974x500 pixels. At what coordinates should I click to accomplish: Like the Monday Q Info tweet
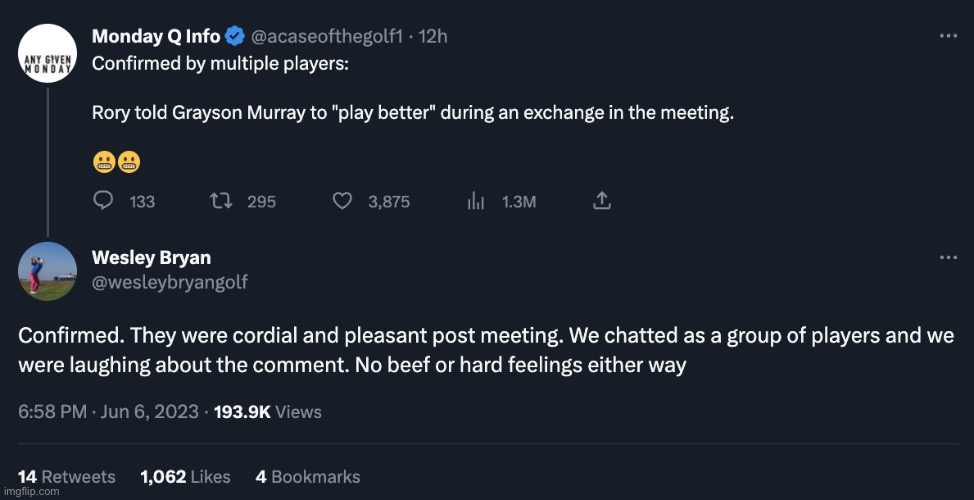(342, 201)
